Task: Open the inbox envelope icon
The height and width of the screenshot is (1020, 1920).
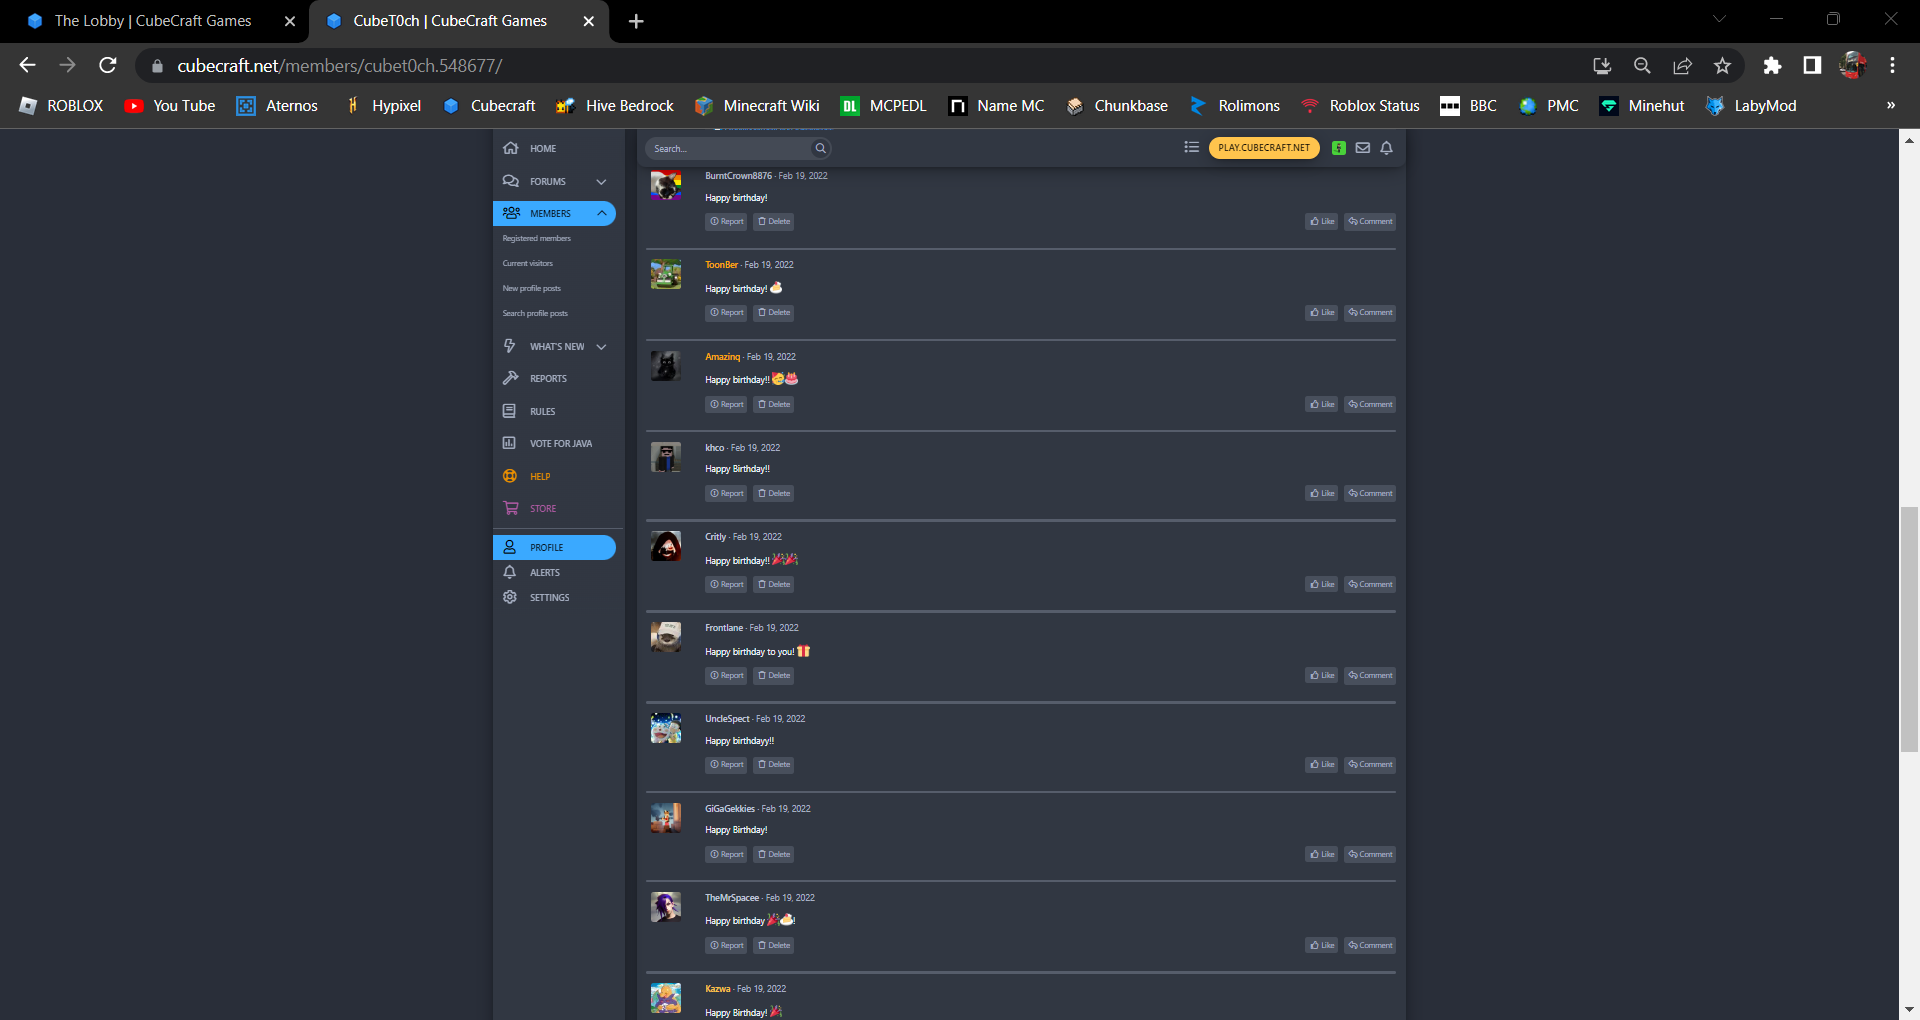Action: click(1362, 148)
